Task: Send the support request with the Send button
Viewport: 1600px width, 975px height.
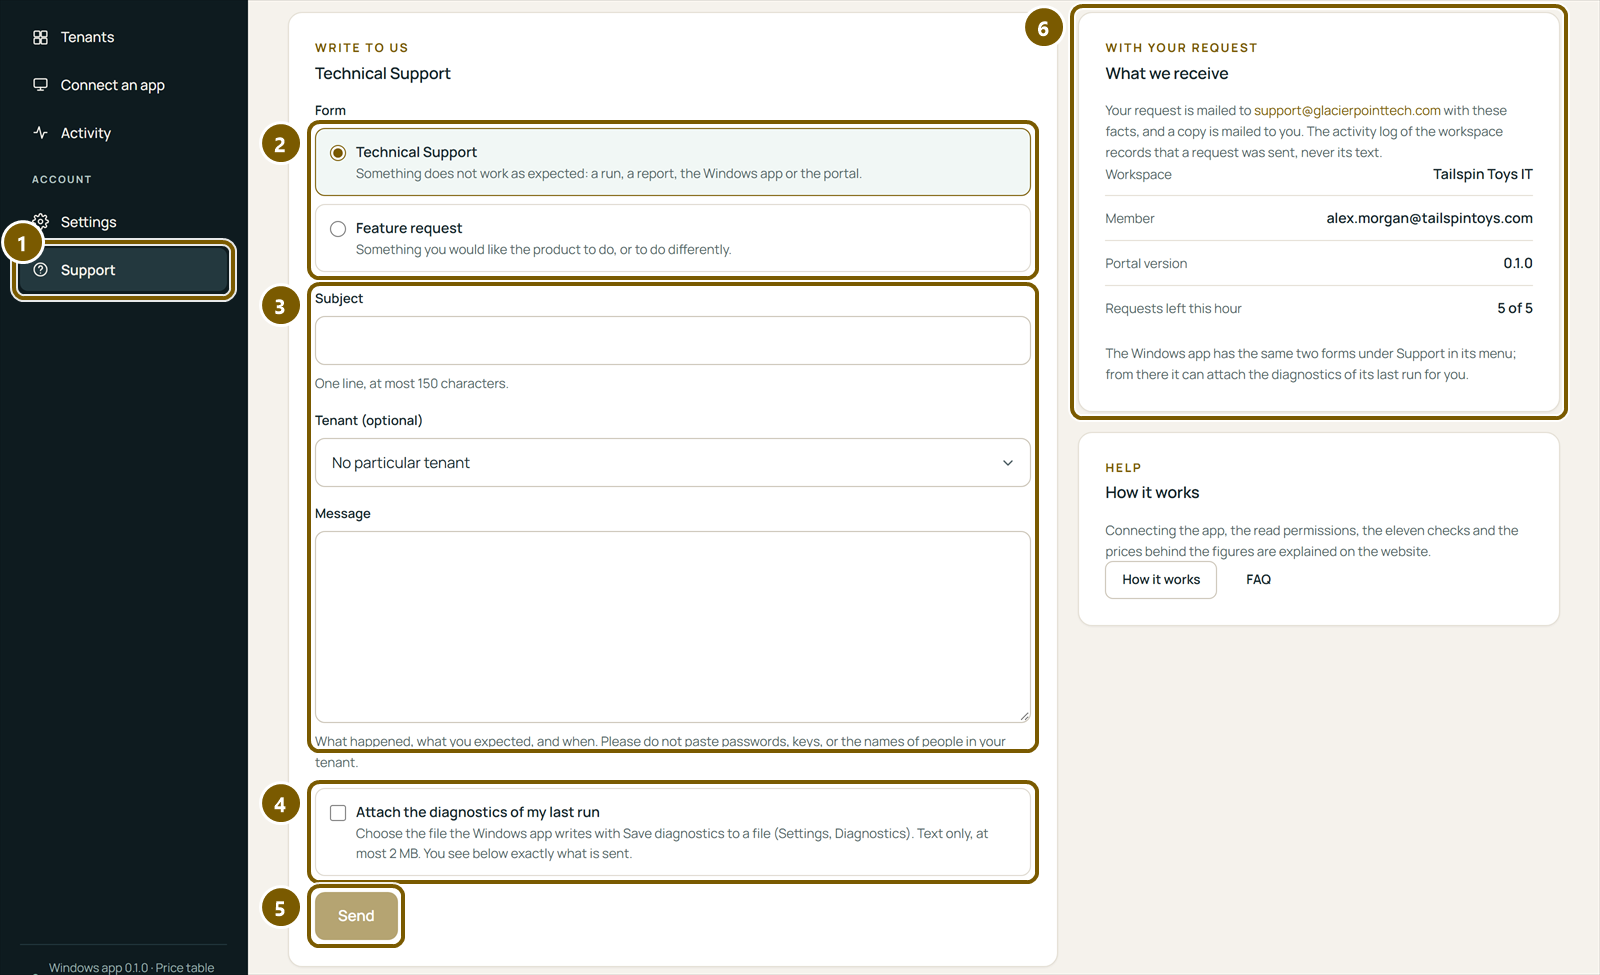Action: (x=356, y=916)
